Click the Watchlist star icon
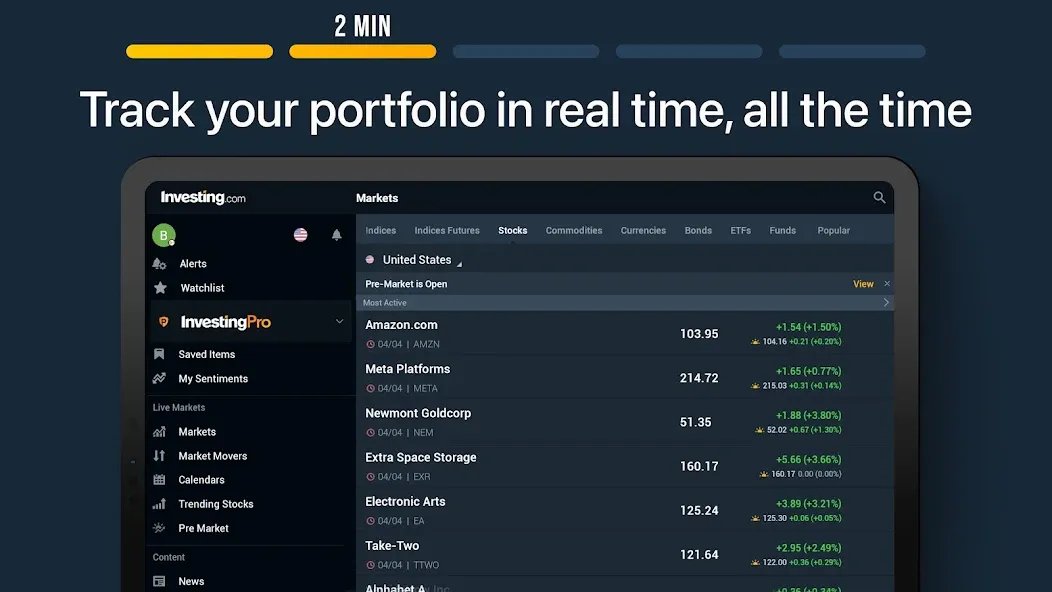 click(160, 288)
